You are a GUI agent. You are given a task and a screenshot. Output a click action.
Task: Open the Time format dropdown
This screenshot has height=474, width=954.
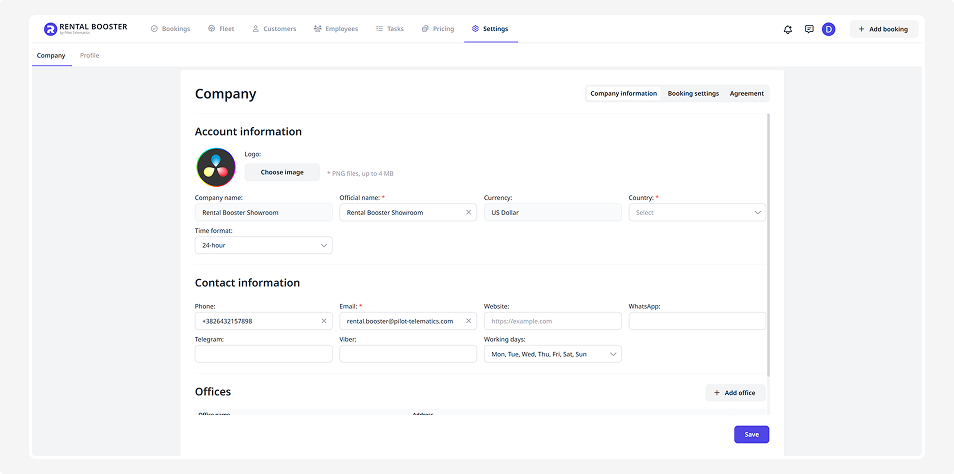263,245
